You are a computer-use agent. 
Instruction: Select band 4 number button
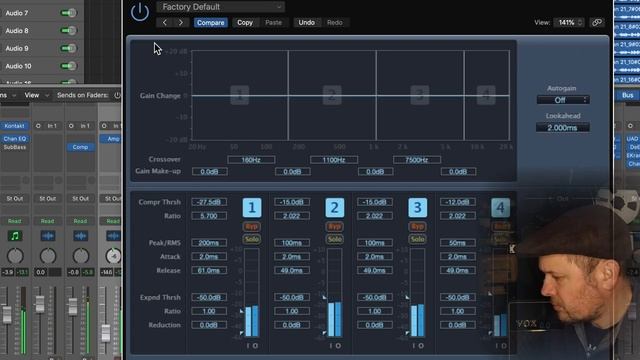[x=500, y=208]
